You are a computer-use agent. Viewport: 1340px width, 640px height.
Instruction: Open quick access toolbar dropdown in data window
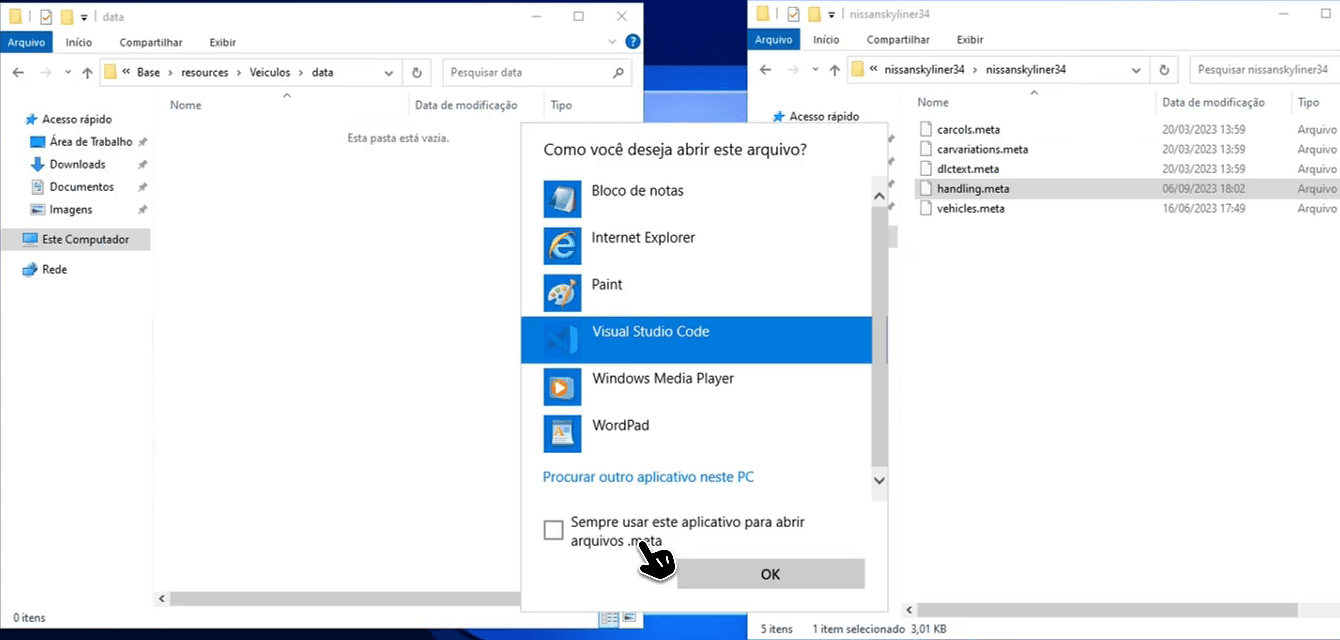point(84,17)
